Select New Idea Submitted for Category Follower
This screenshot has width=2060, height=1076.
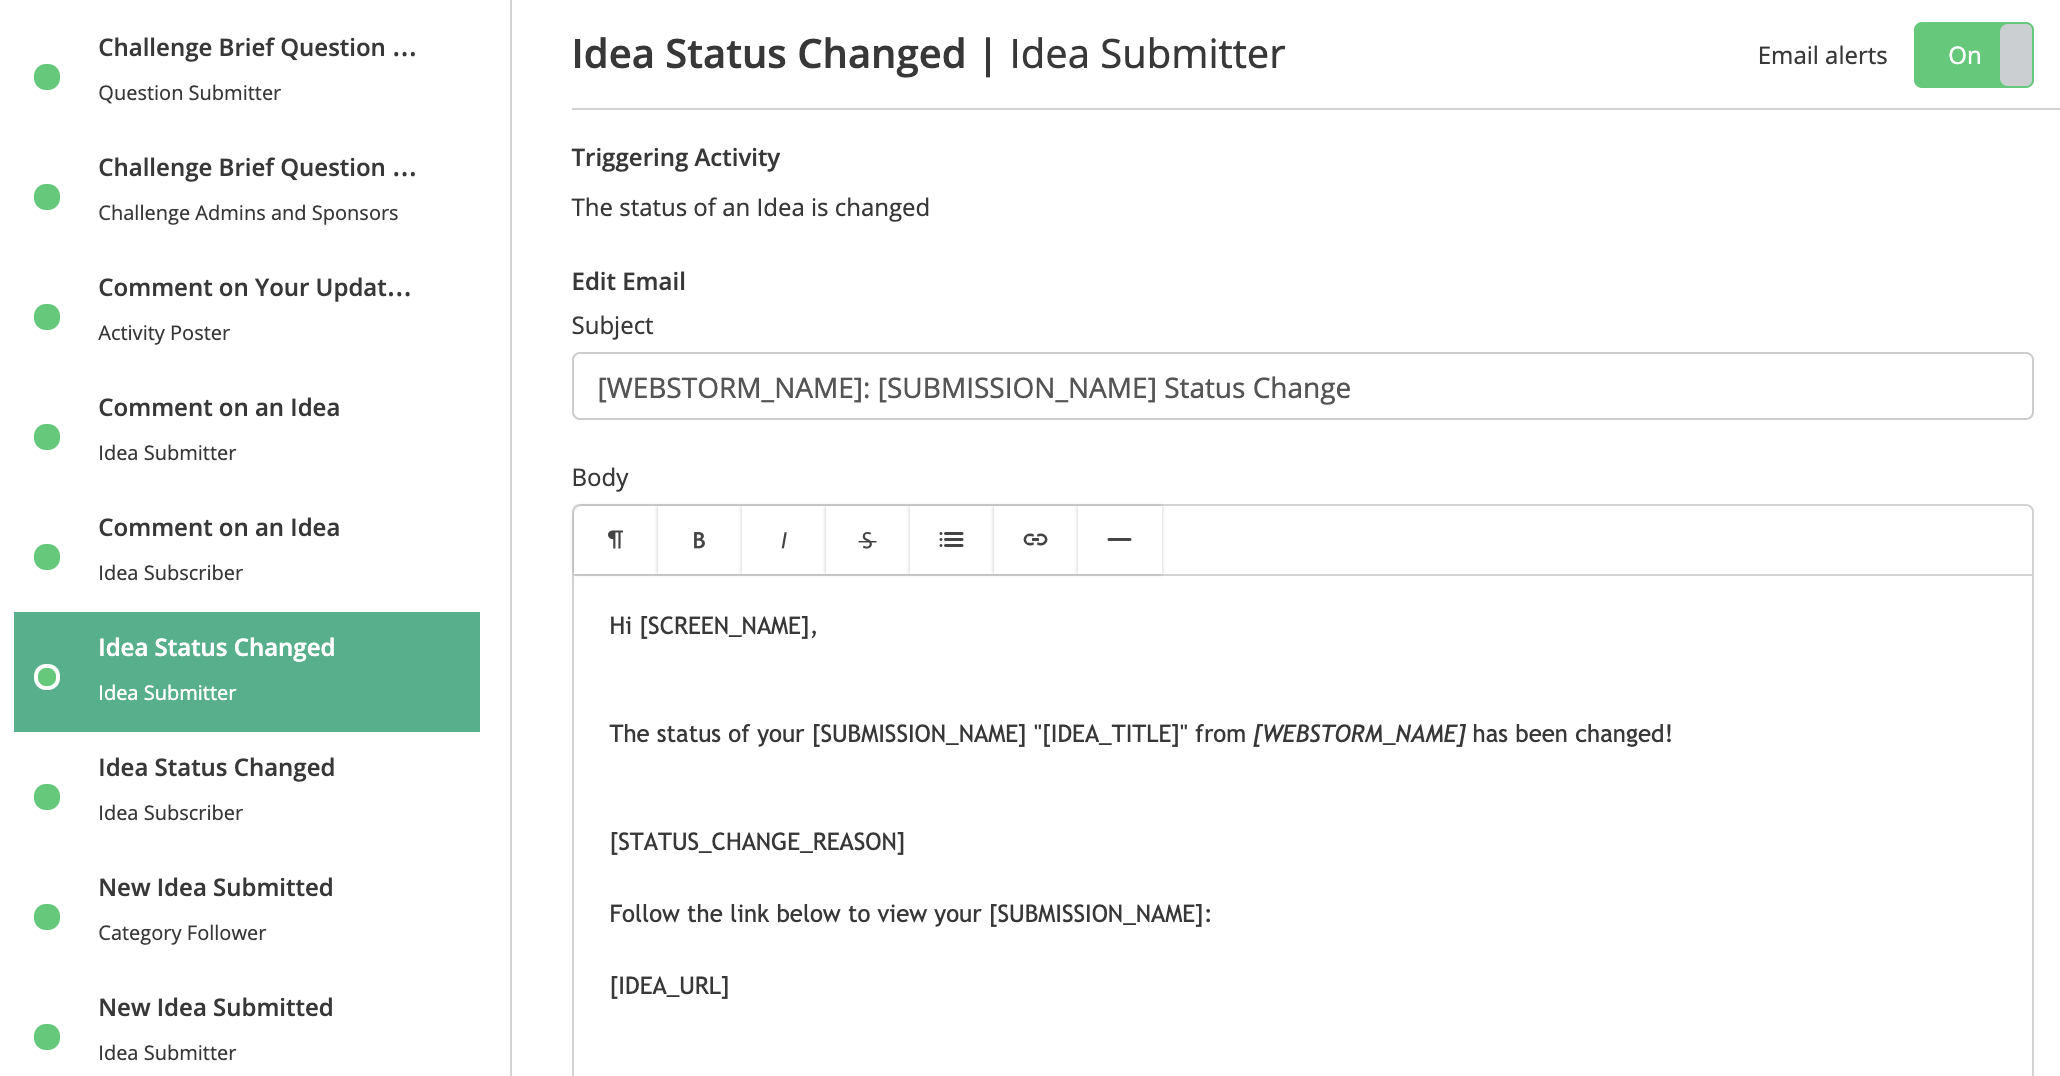click(247, 911)
